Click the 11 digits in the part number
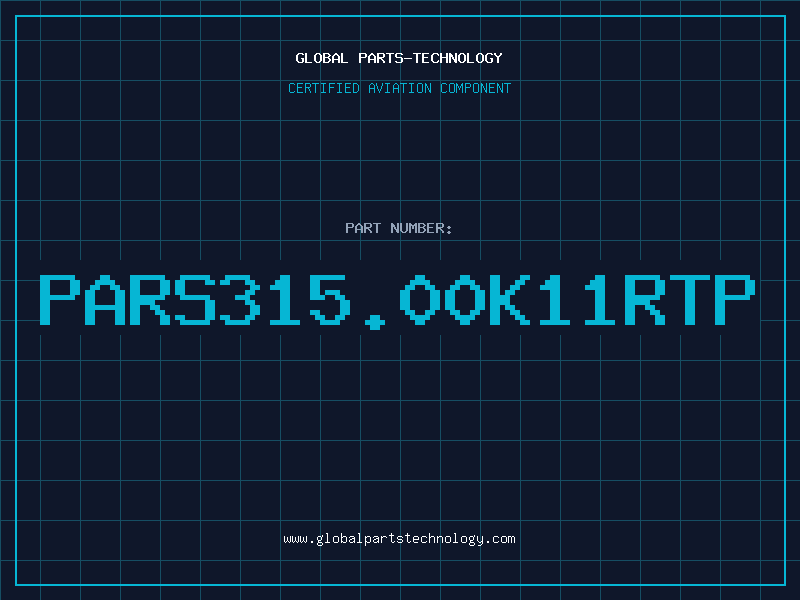This screenshot has height=600, width=800. (x=577, y=300)
